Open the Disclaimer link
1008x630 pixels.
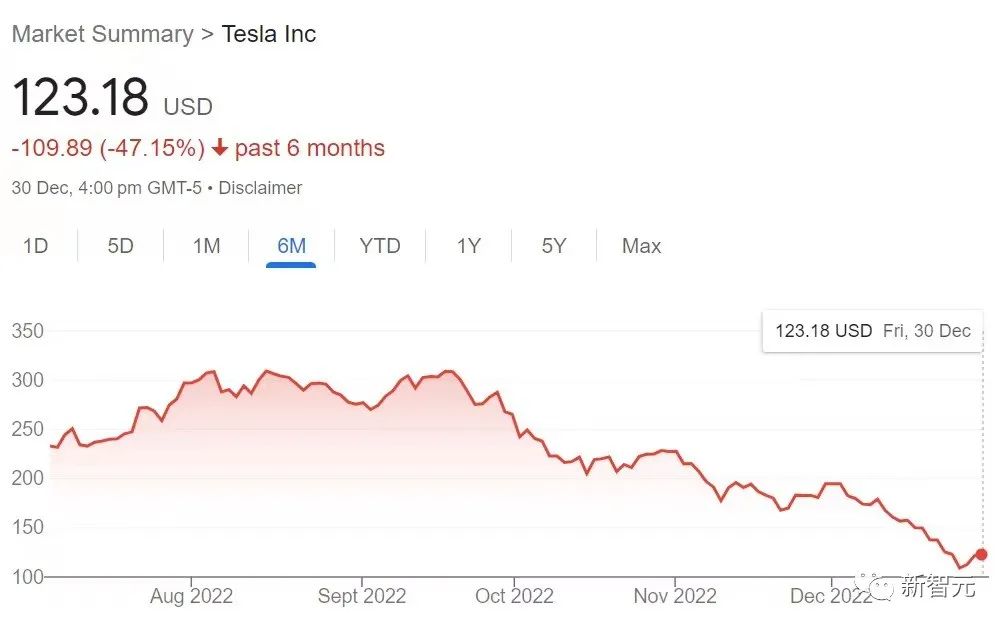260,188
